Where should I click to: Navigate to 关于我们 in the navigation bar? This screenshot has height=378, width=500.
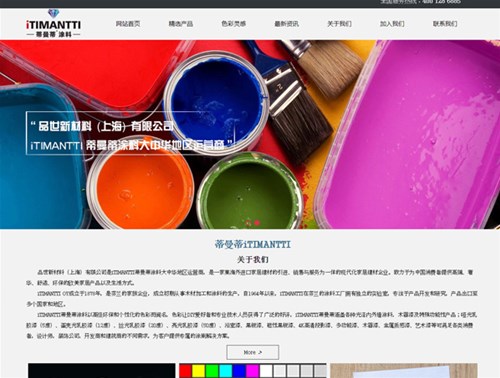(339, 24)
